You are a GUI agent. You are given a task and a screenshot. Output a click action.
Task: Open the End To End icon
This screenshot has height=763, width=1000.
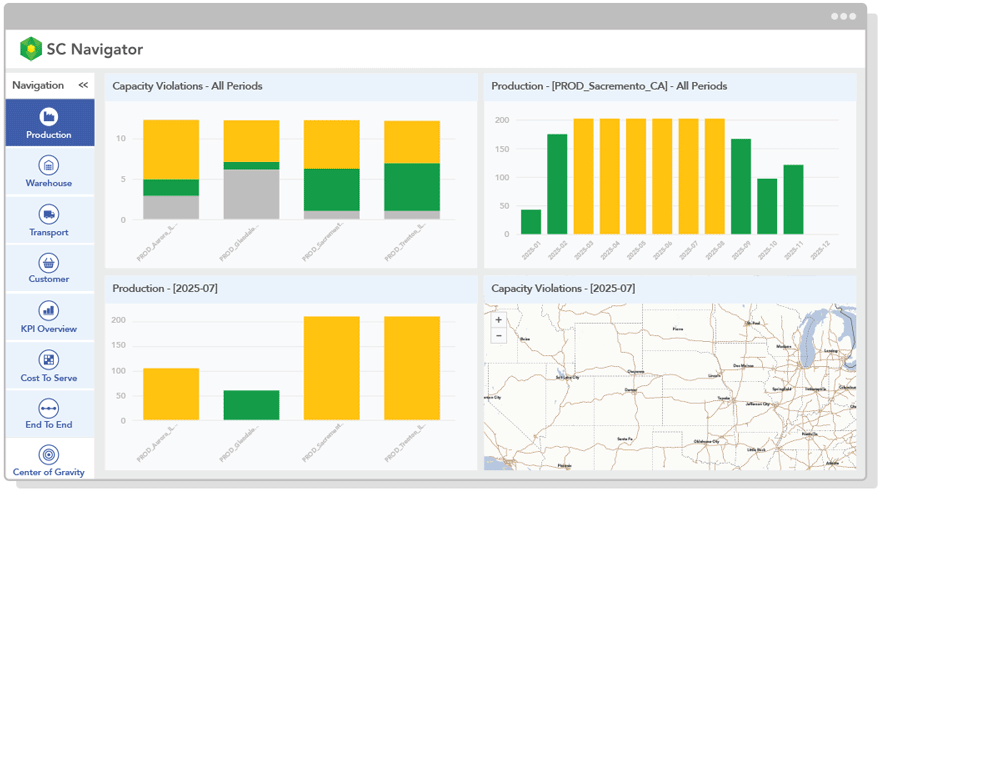point(48,408)
